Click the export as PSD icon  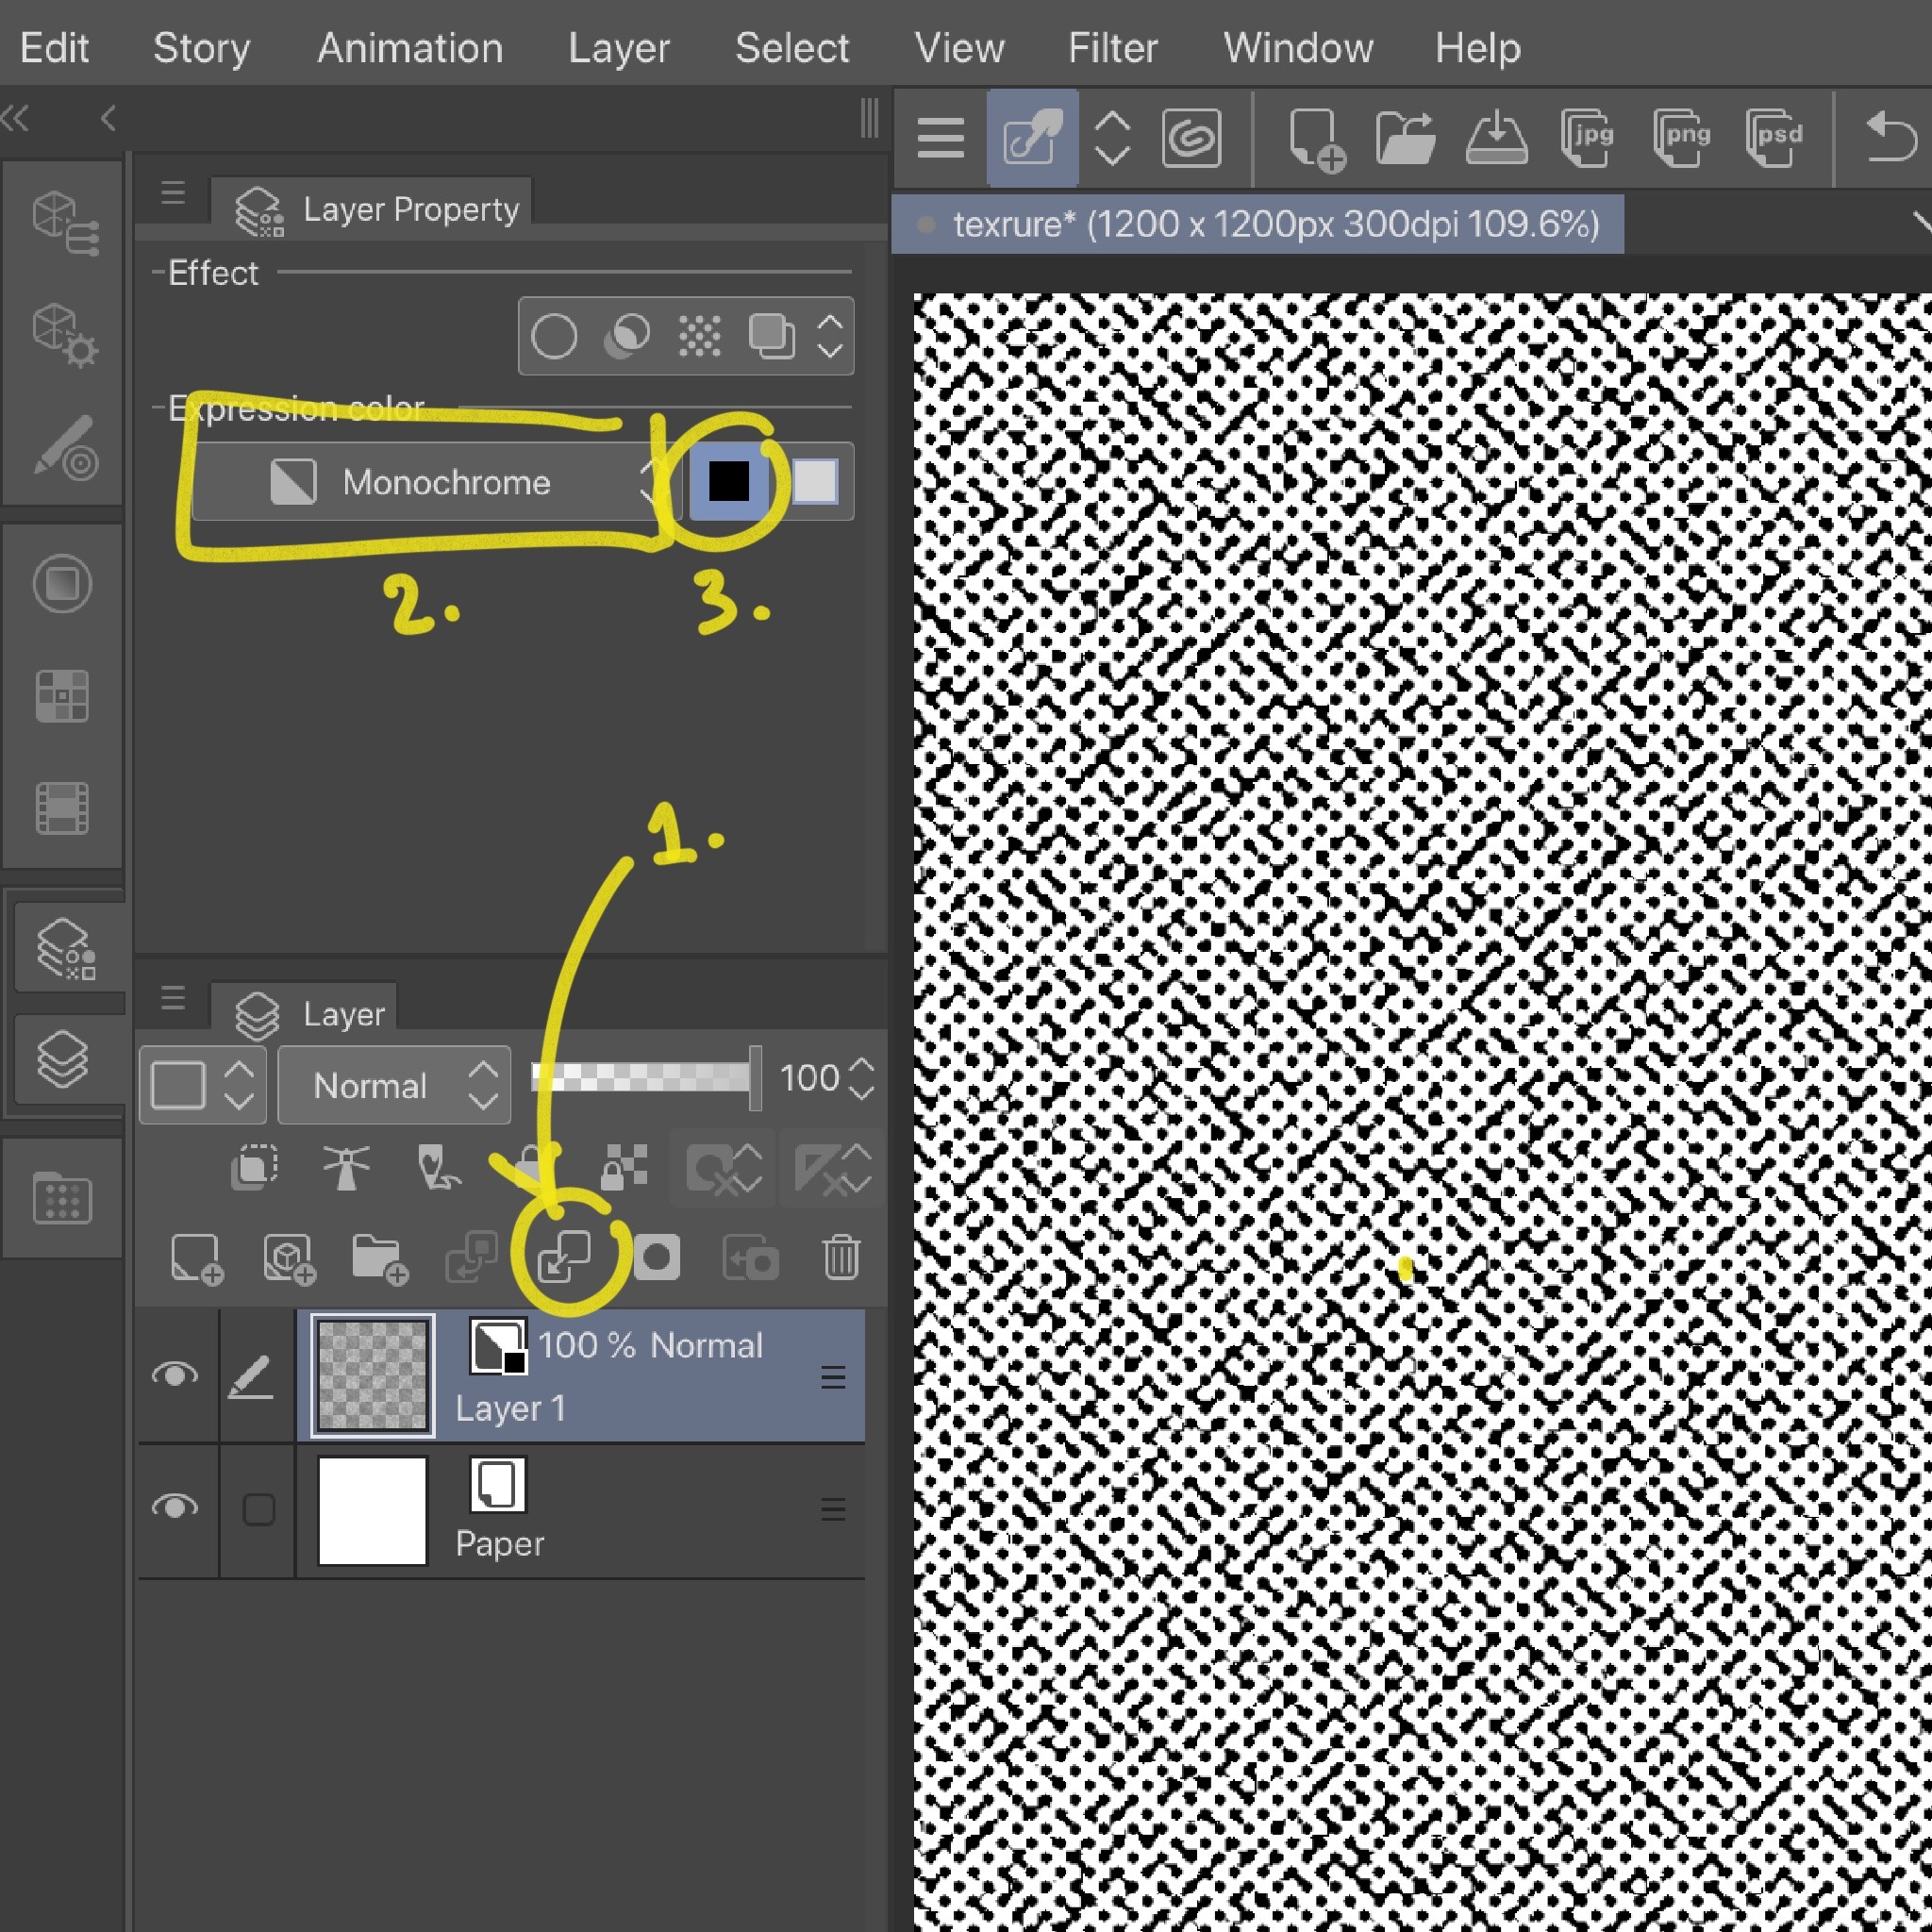(x=1775, y=137)
